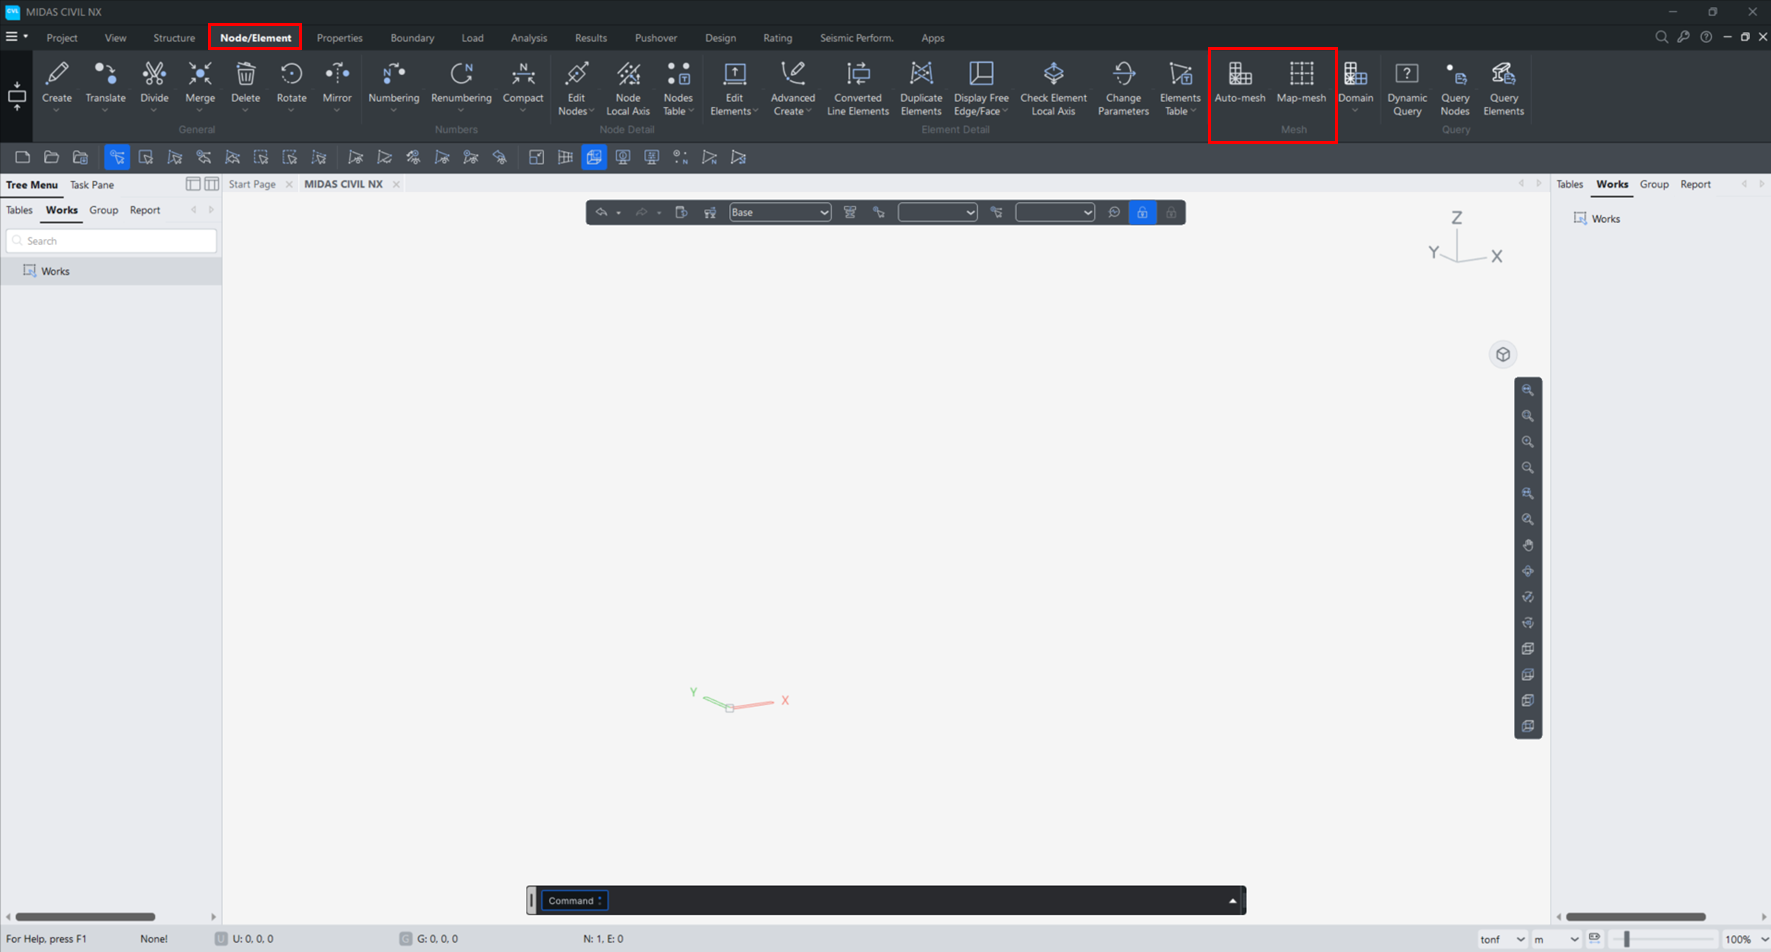Screen dimensions: 1771x952
Task: Open Check Element Local Axis
Action: [x=1053, y=88]
